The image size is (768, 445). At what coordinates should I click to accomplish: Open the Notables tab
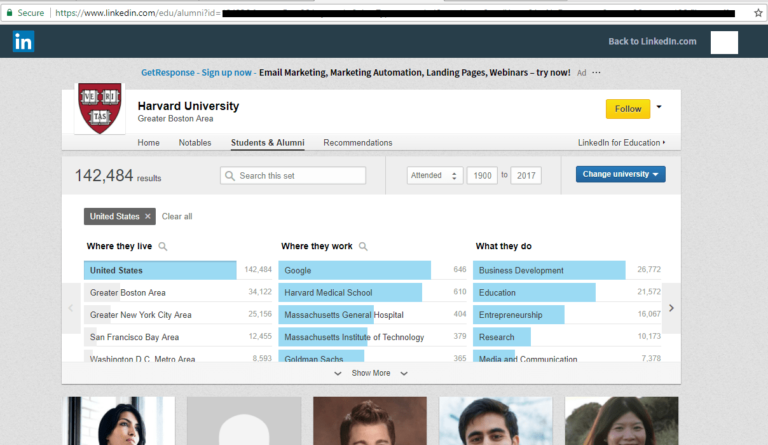point(195,142)
